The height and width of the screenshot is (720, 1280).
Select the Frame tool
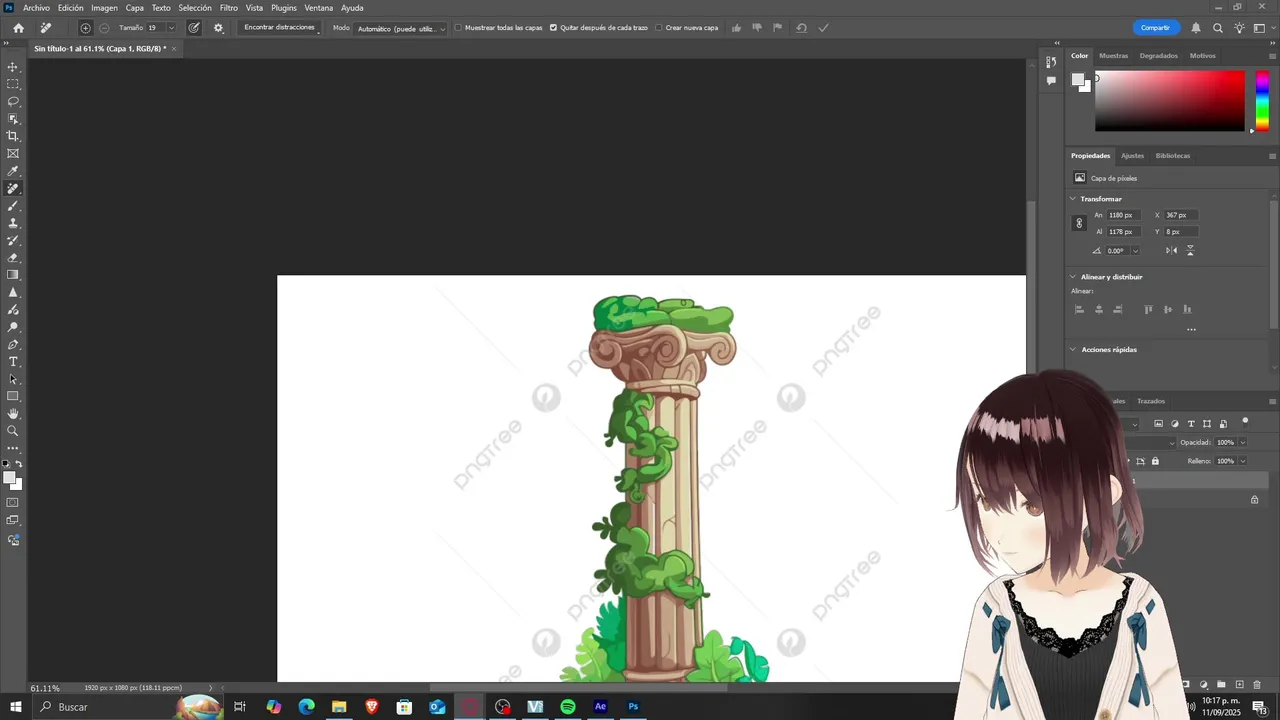[x=13, y=153]
